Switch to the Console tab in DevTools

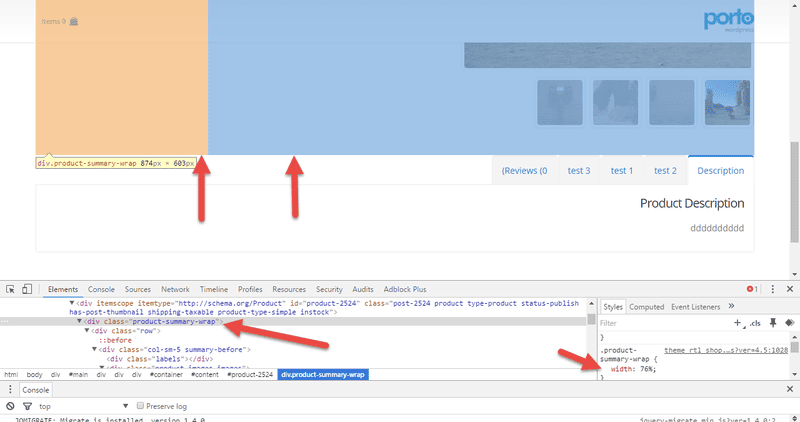pyautogui.click(x=101, y=289)
